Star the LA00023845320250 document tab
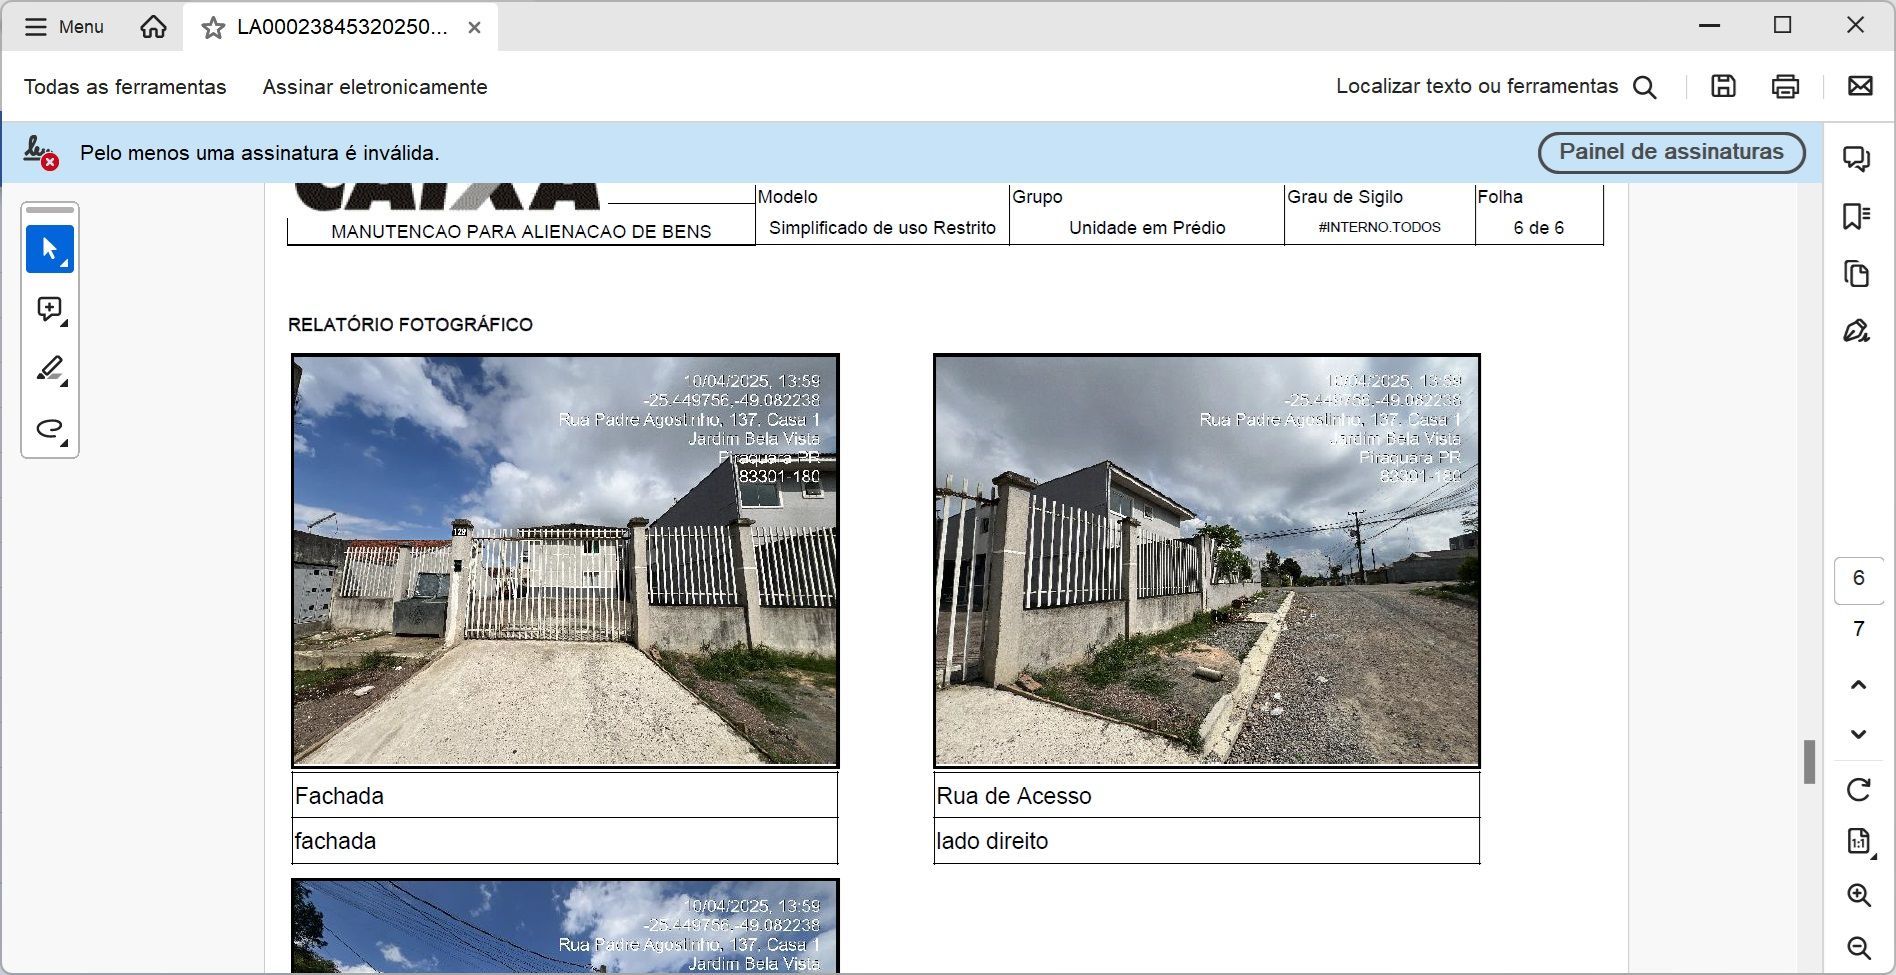Screen dimensions: 1896x975 click(x=213, y=28)
